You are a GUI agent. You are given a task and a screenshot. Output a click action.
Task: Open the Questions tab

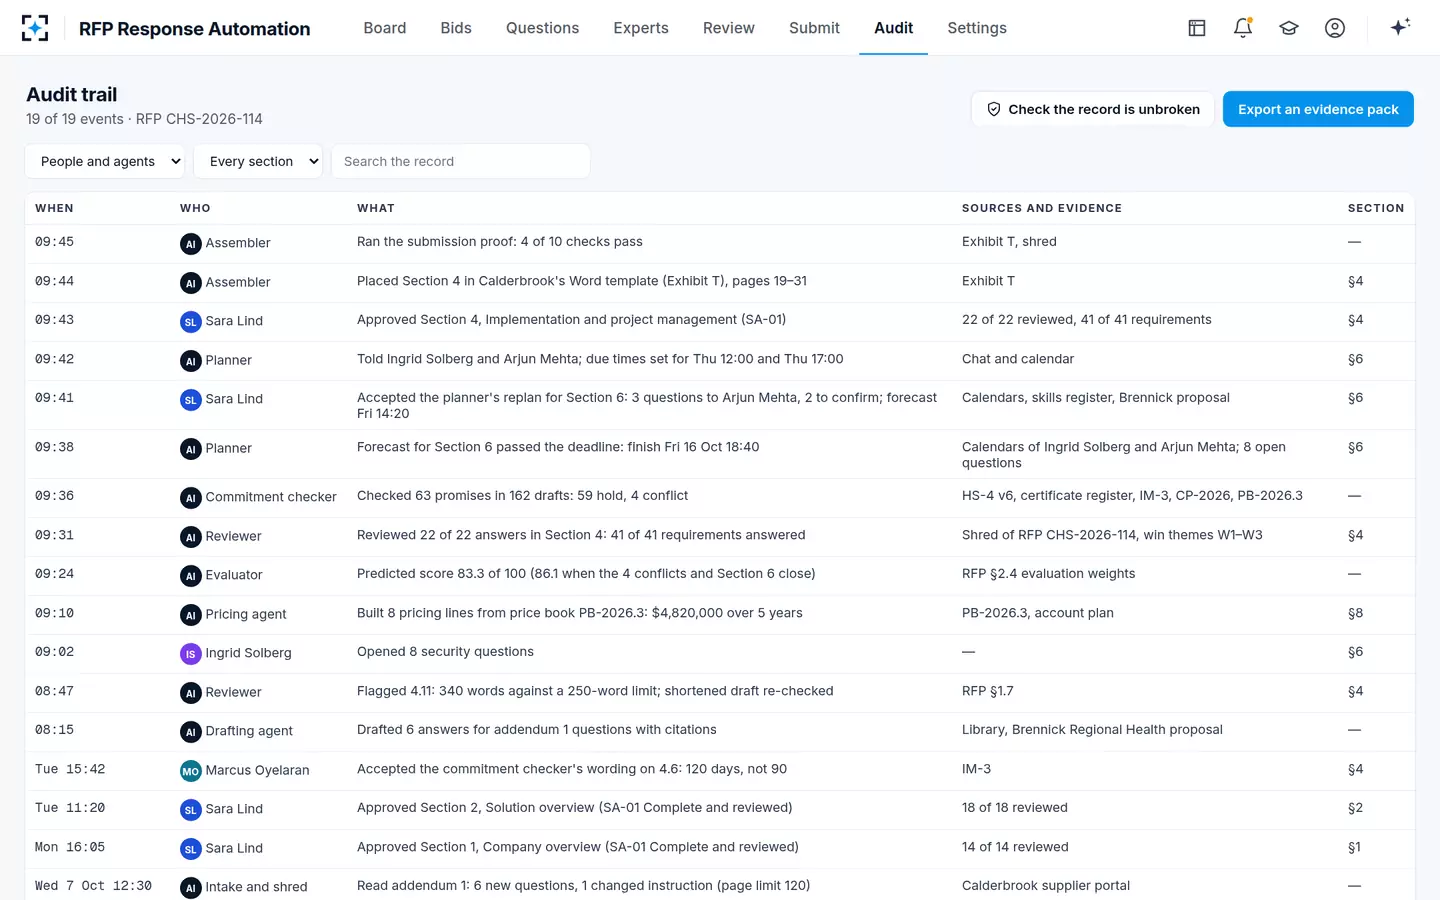(x=542, y=28)
